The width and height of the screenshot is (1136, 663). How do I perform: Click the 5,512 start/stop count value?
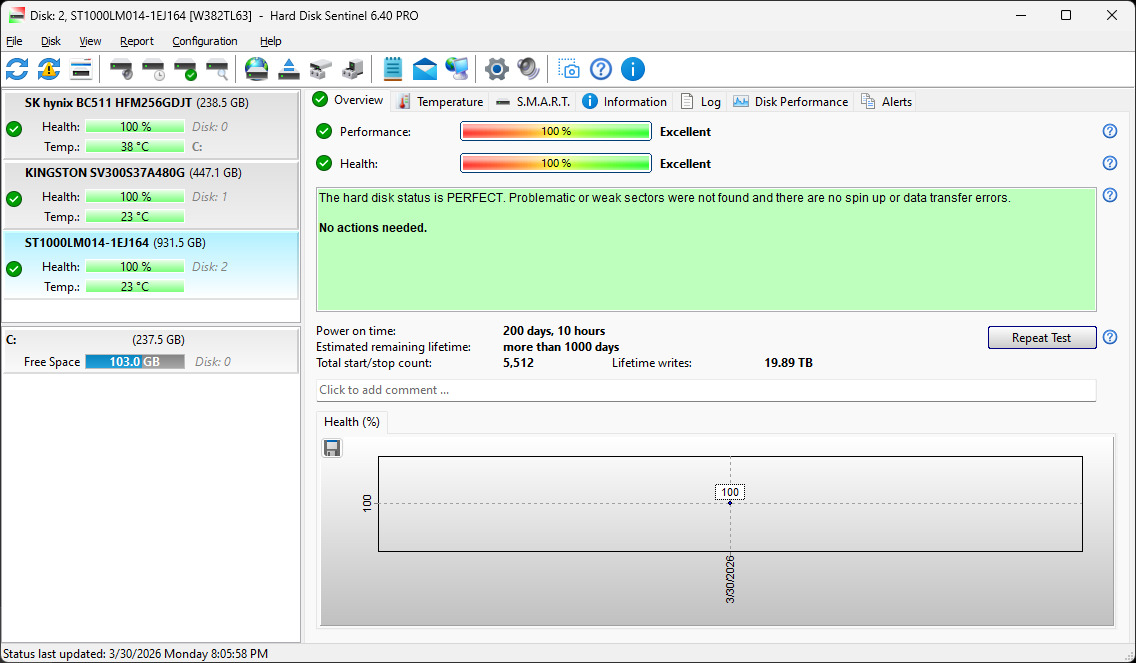pos(519,363)
